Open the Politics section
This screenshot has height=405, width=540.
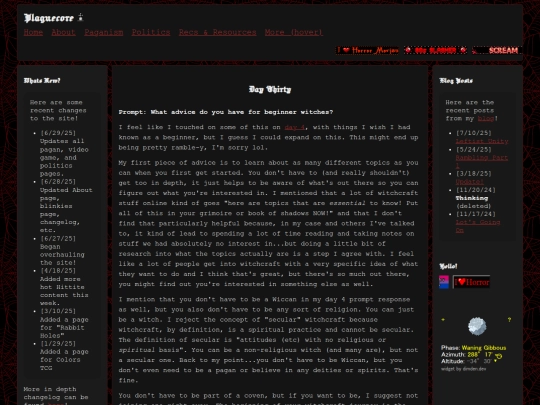(x=151, y=32)
